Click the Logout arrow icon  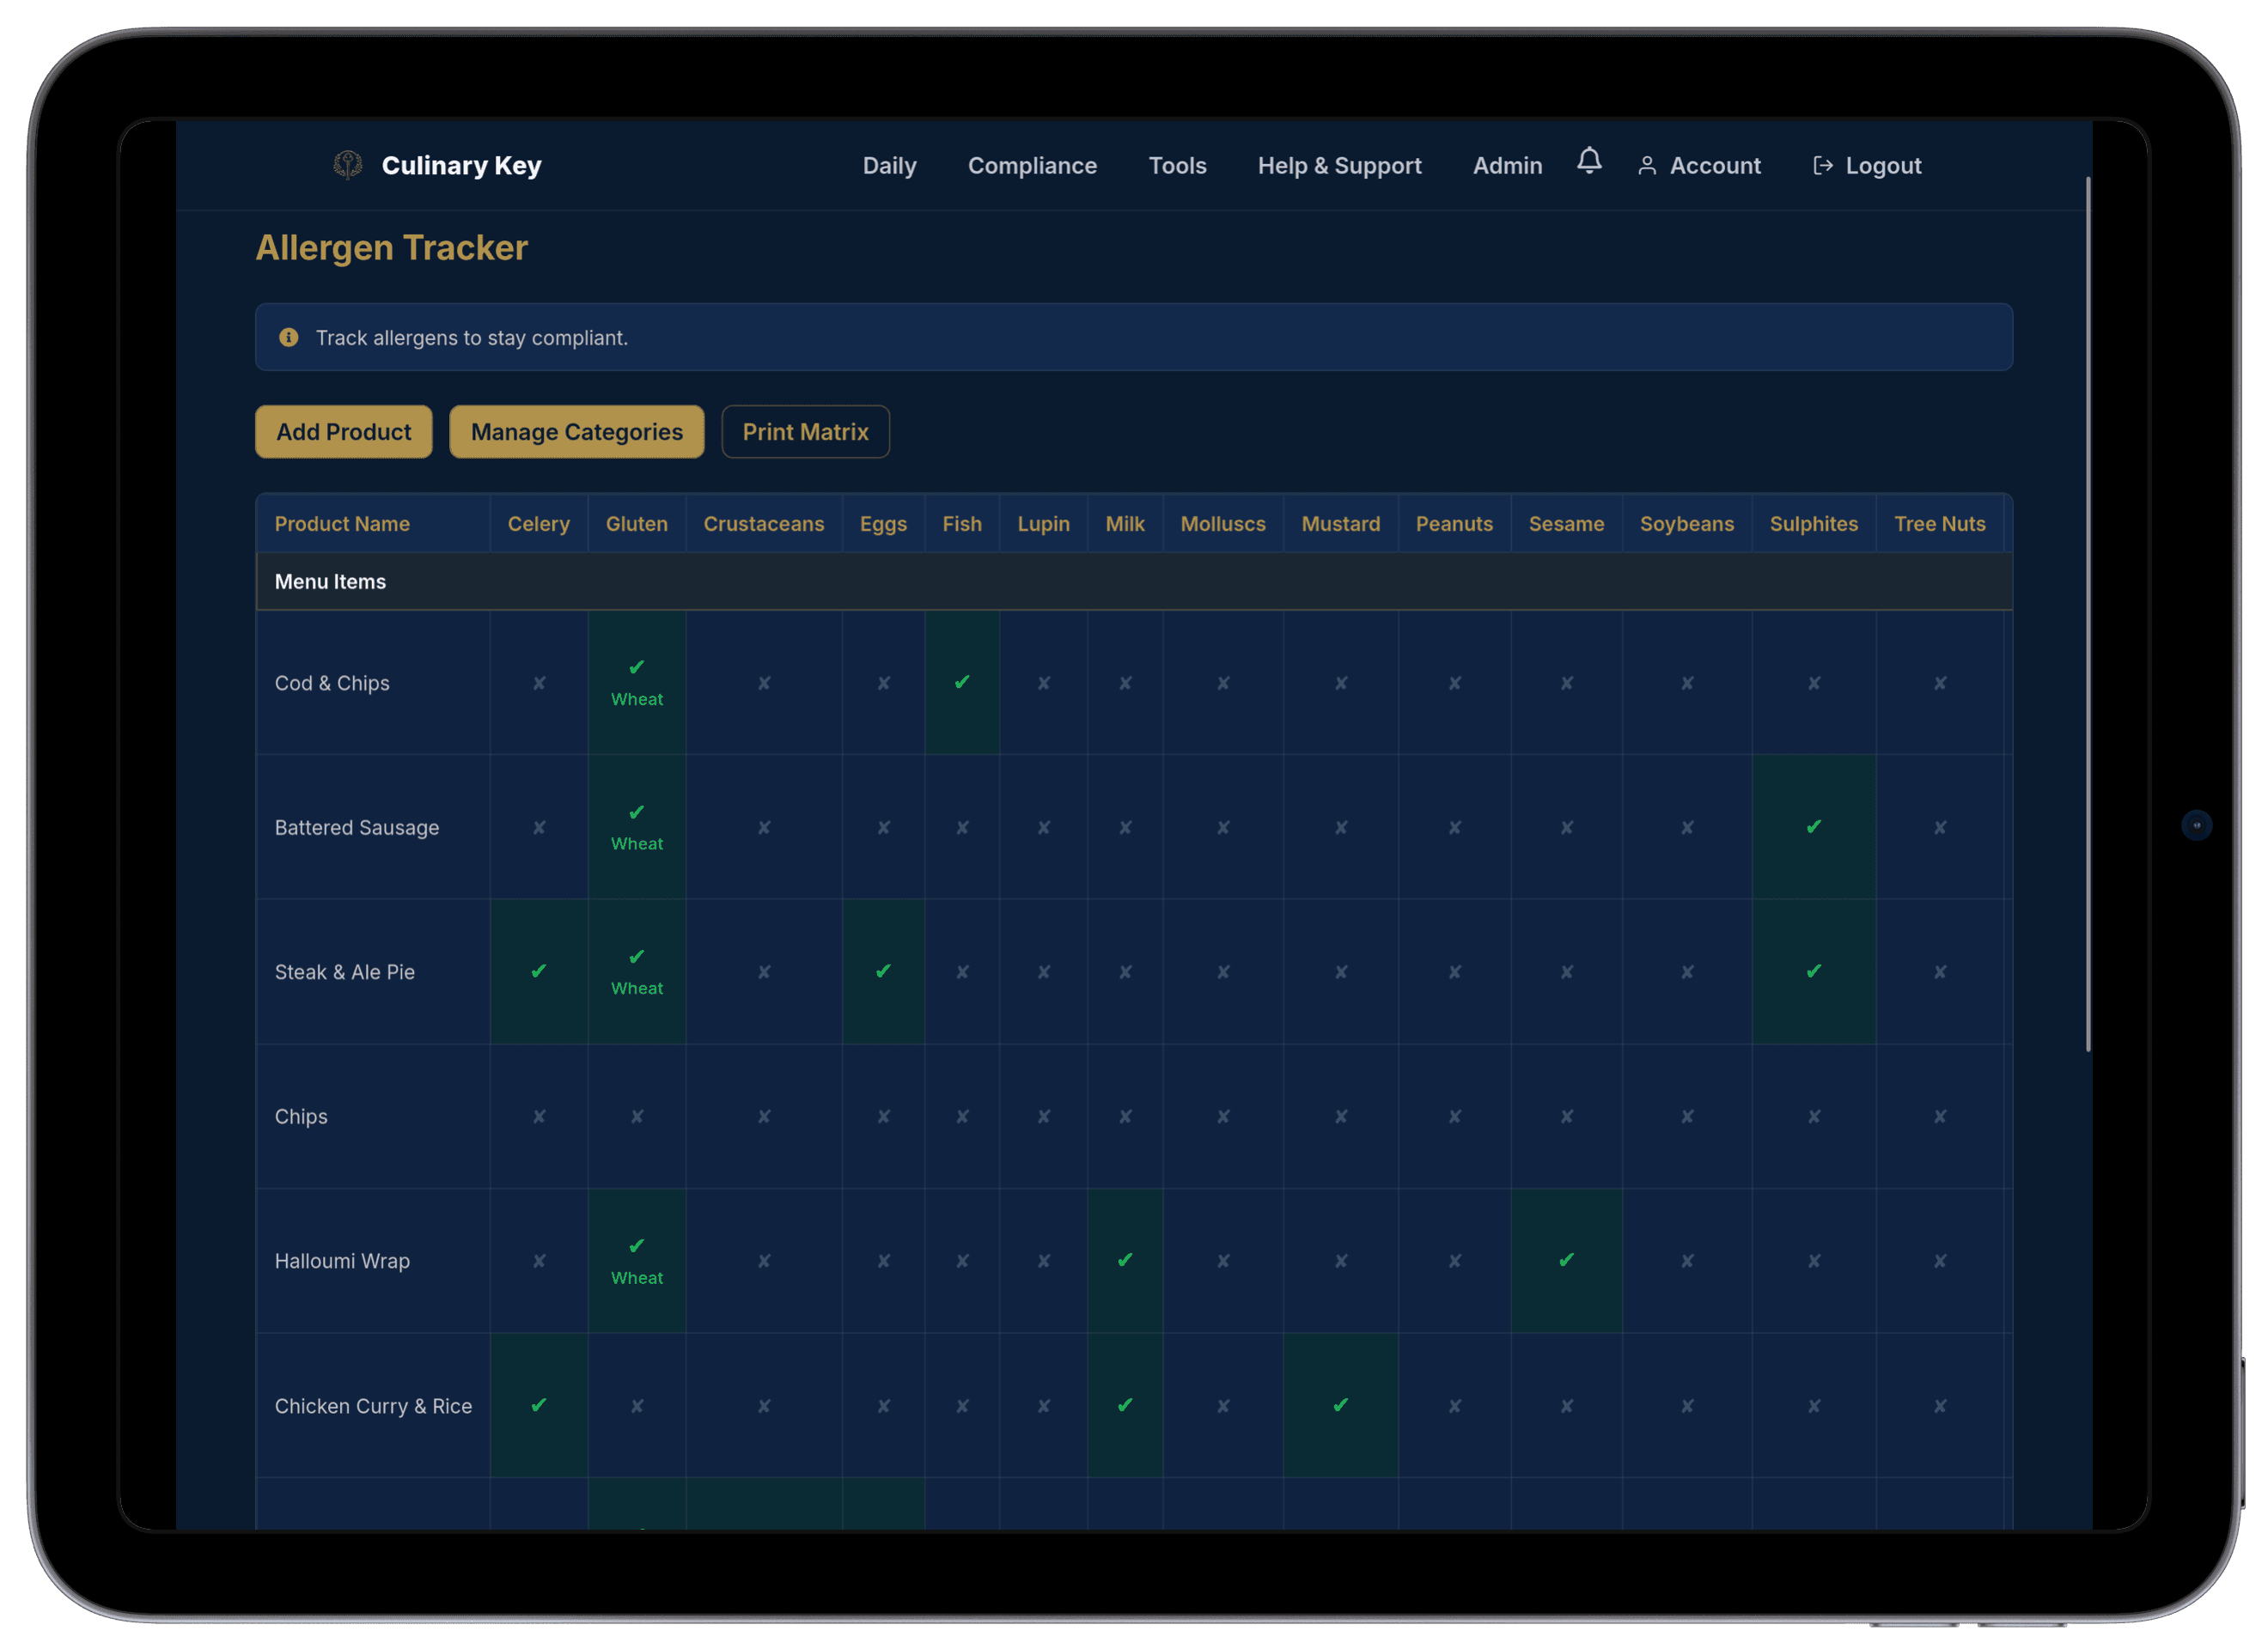pyautogui.click(x=1822, y=166)
